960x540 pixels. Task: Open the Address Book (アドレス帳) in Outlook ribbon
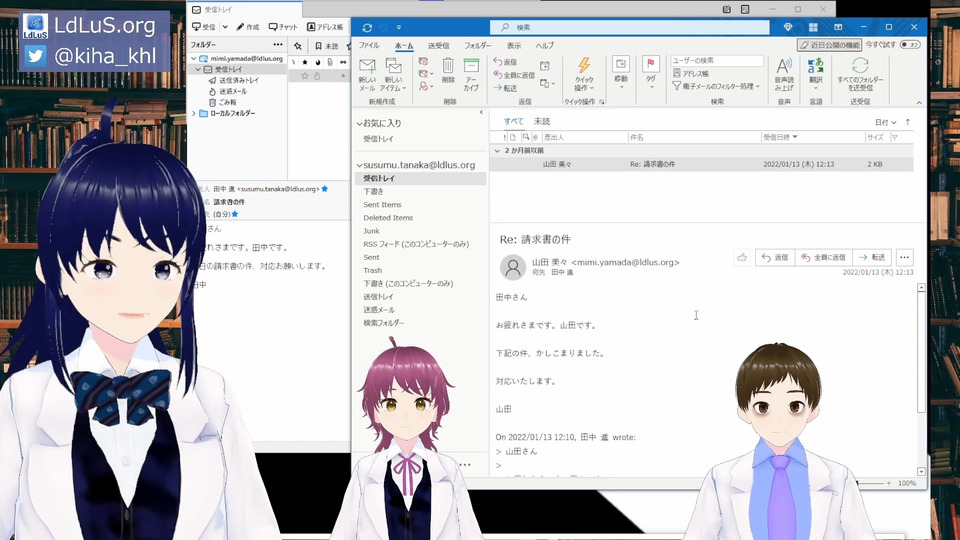(x=691, y=73)
